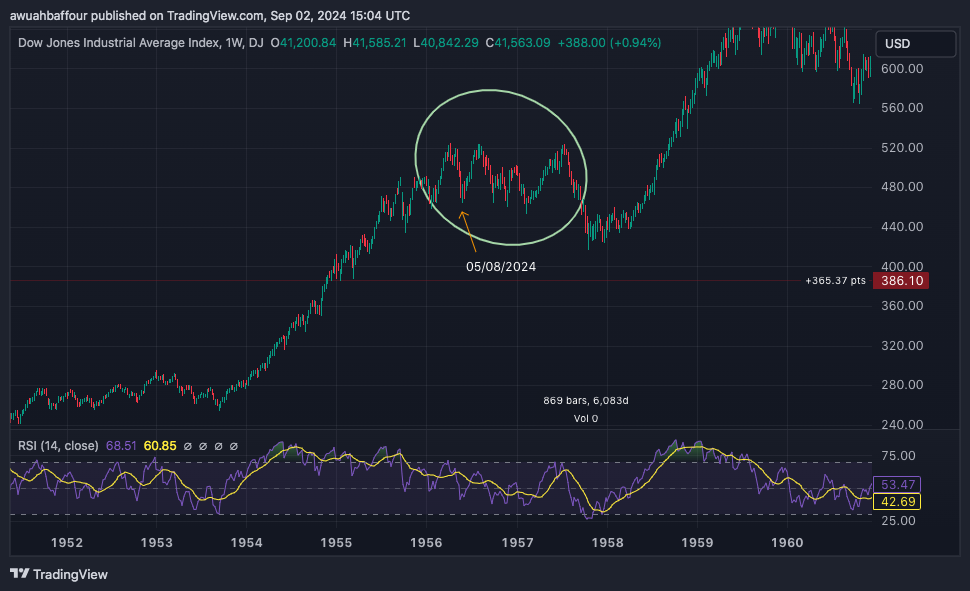Click the 1953 year label

coord(157,543)
